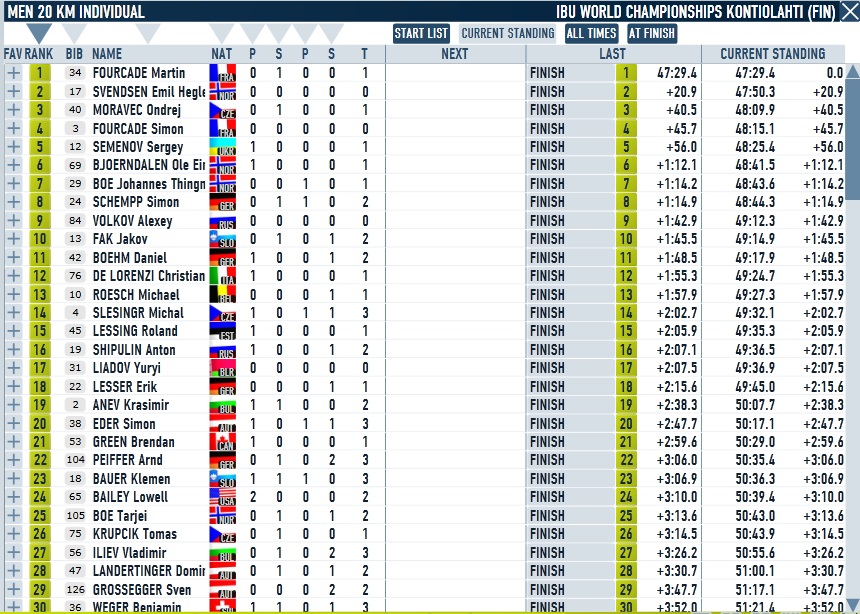
Task: Favorite FAK Jakov using plus icon
Action: 14,239
